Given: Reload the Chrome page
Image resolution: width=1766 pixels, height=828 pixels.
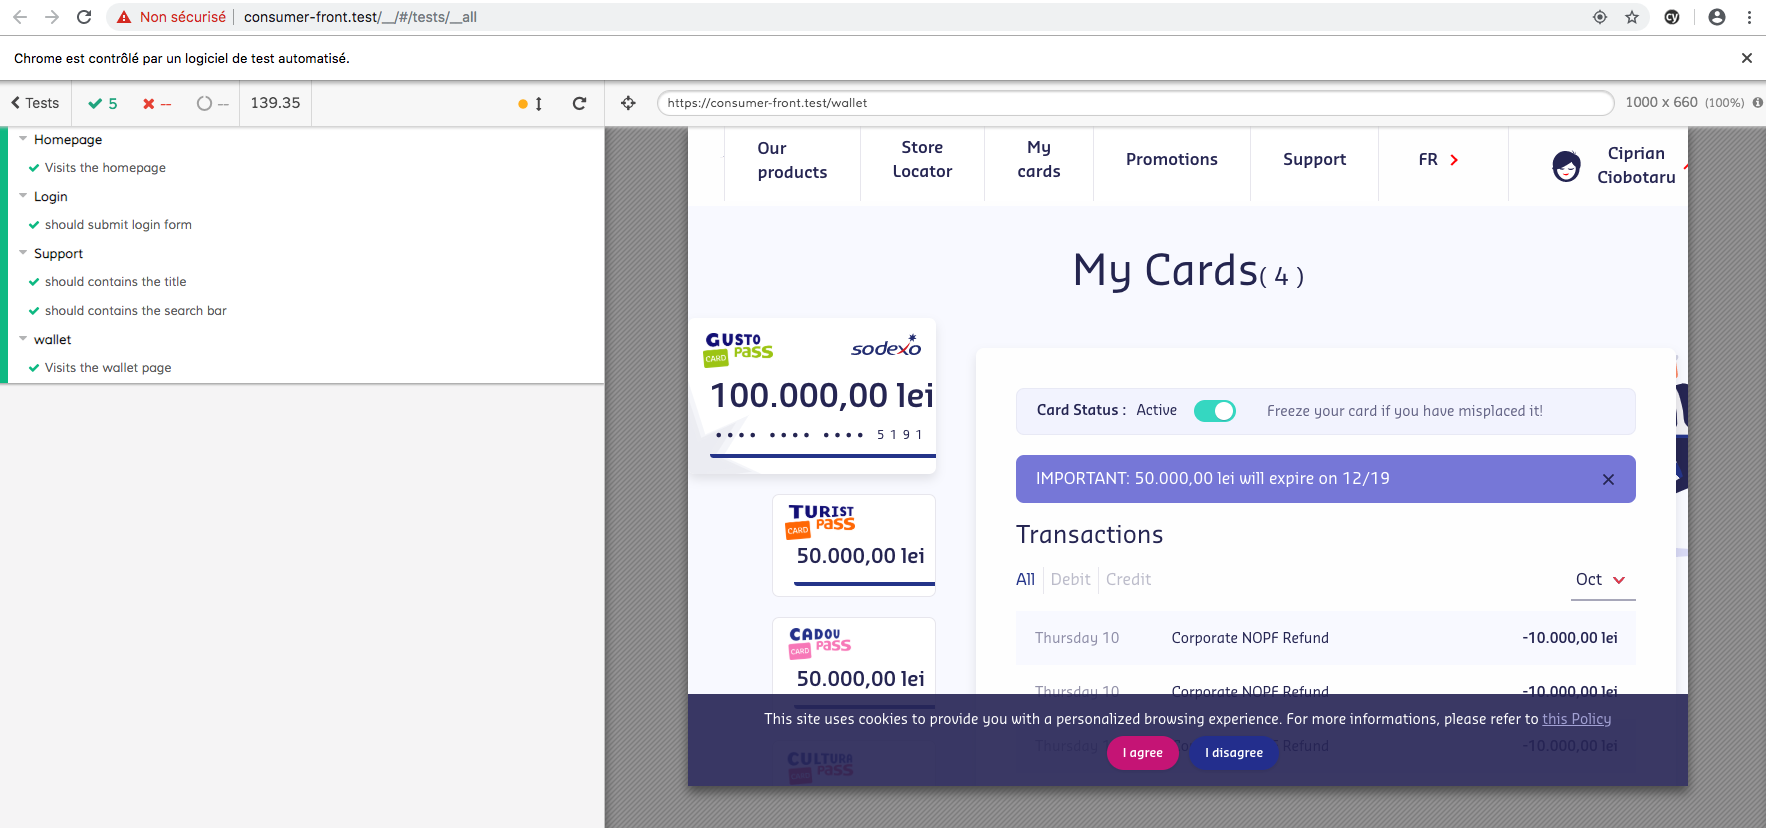Looking at the screenshot, I should (x=84, y=17).
